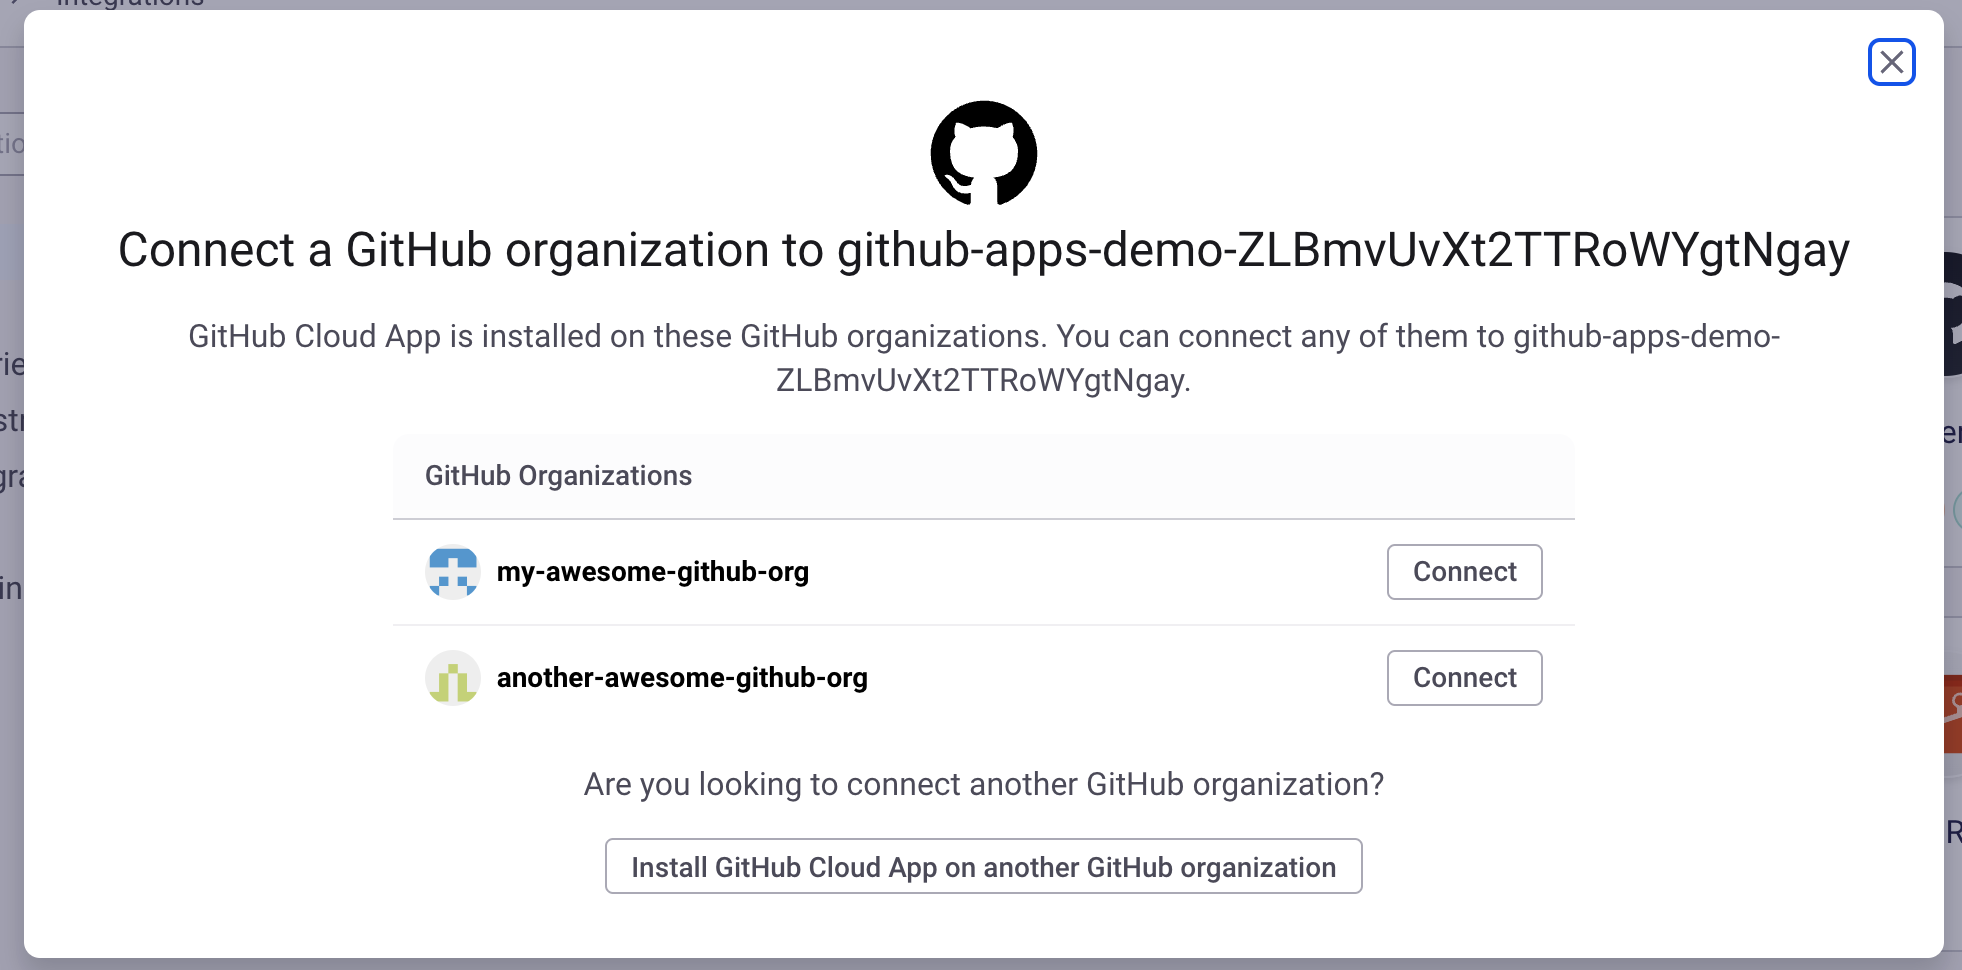The width and height of the screenshot is (1962, 970).
Task: Click the question about connecting another organization
Action: coord(983,784)
